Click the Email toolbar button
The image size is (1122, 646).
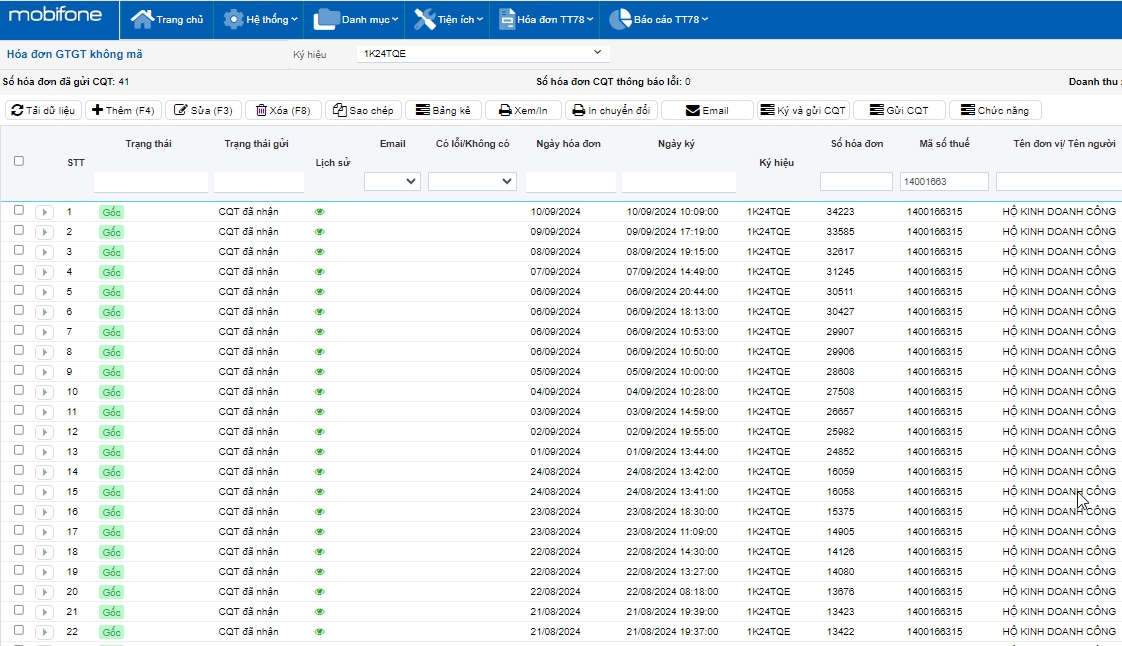(705, 110)
